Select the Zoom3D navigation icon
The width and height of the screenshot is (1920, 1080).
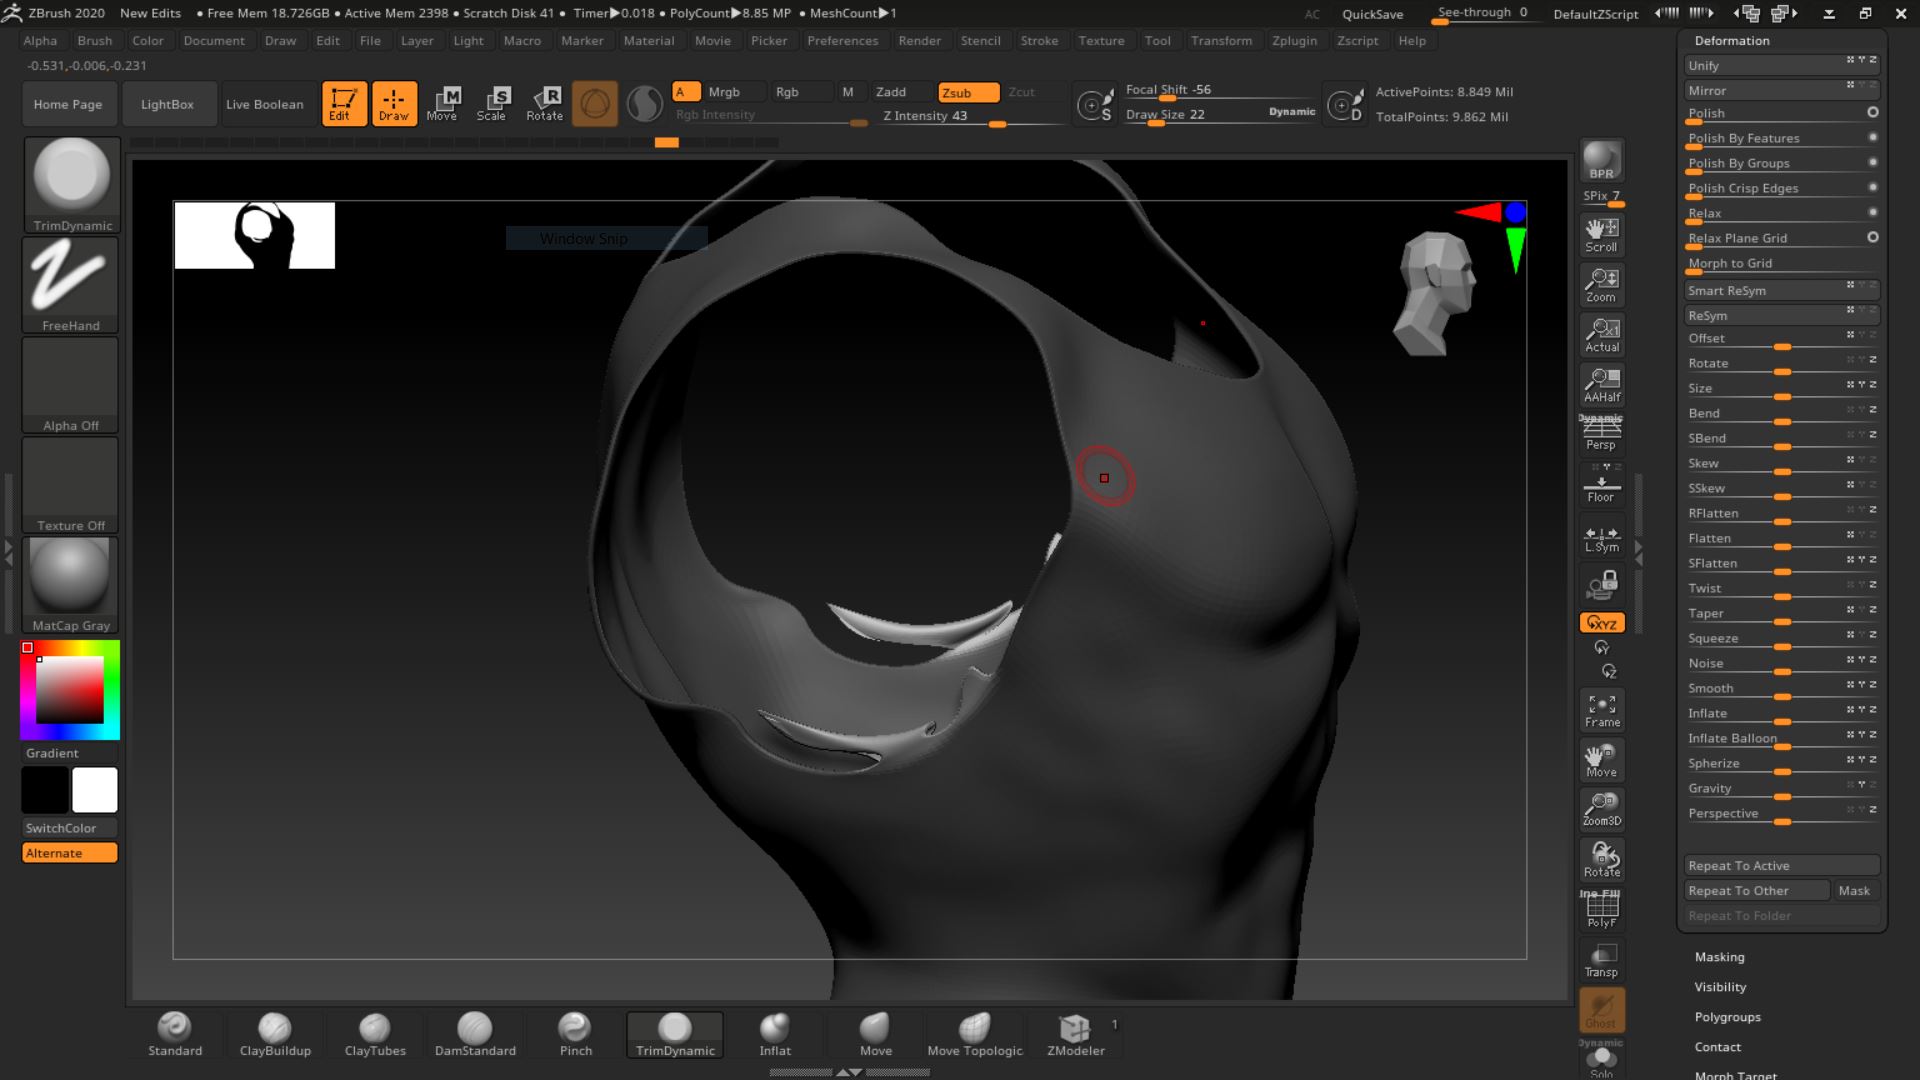(1601, 808)
